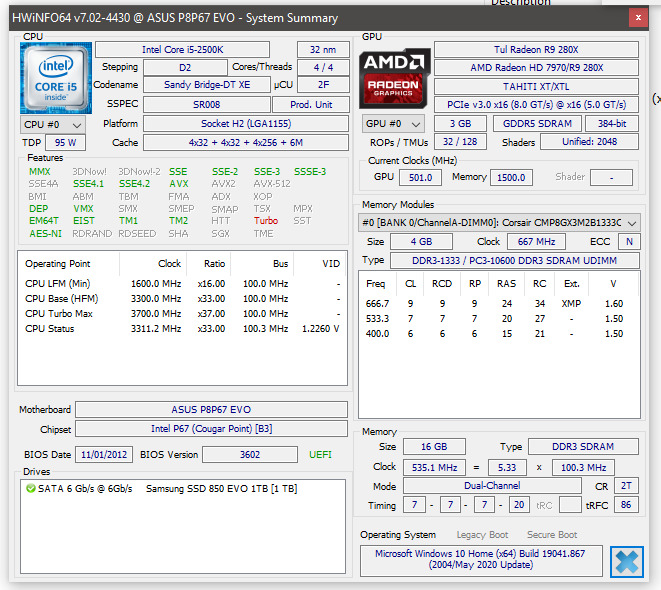Click the AMD Radeon Graphics logo

point(394,79)
